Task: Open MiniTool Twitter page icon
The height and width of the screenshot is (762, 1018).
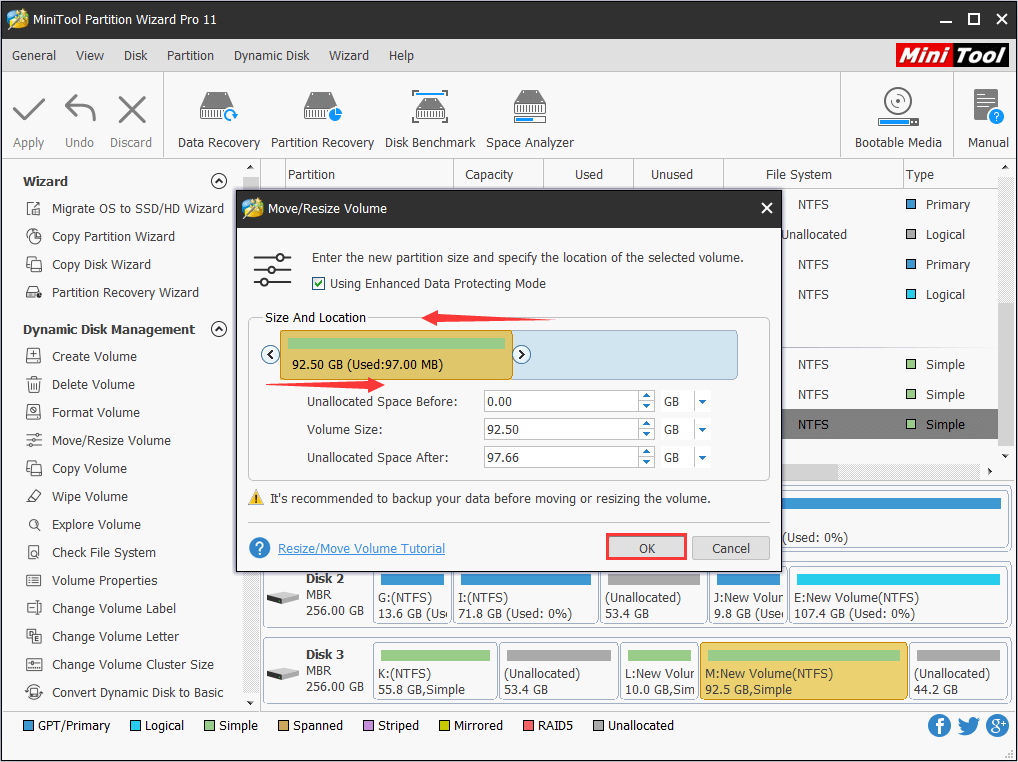Action: point(968,725)
